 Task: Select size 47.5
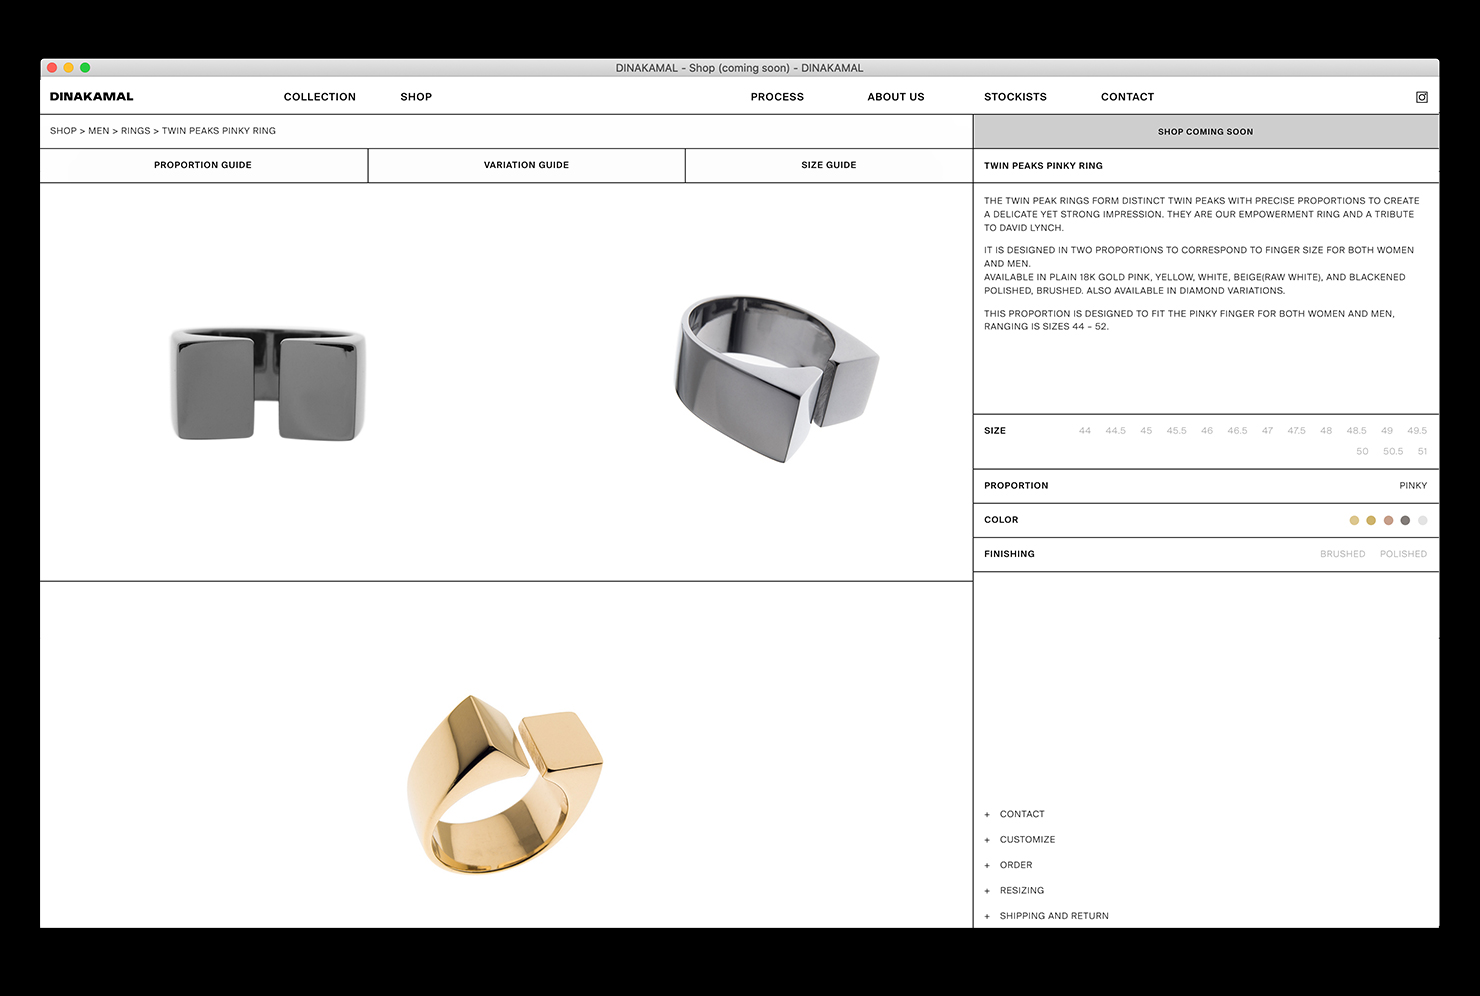(x=1297, y=431)
